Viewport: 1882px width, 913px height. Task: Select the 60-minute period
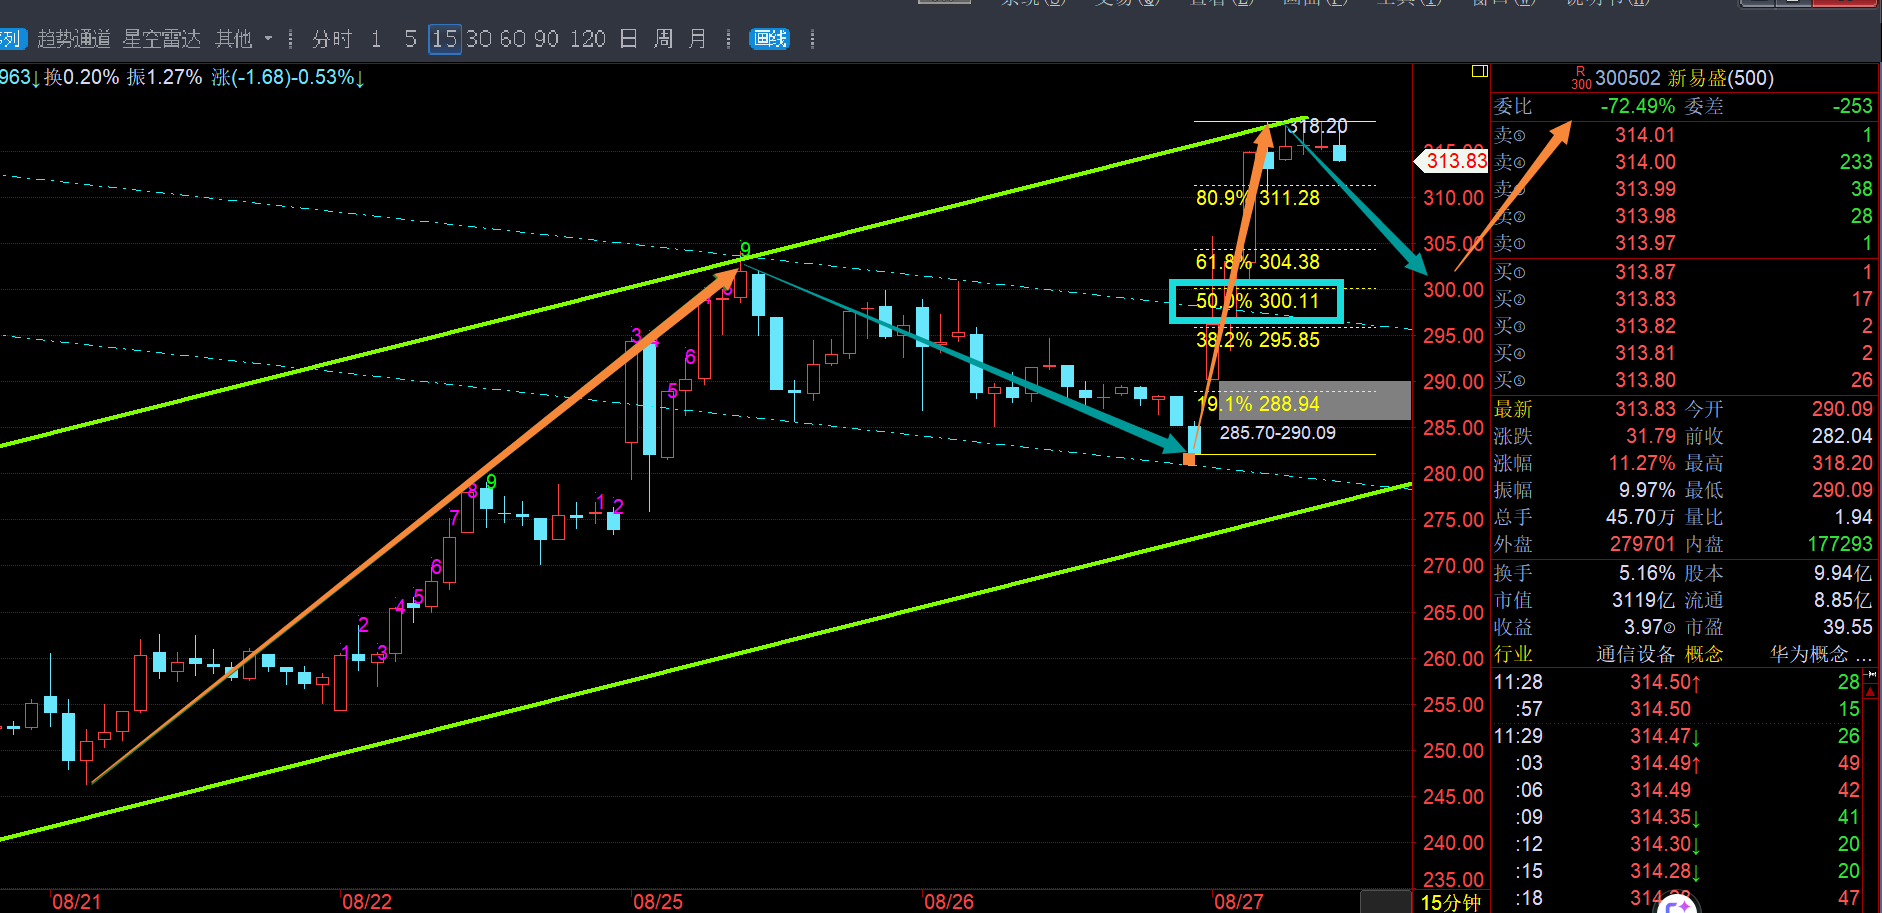coord(512,39)
